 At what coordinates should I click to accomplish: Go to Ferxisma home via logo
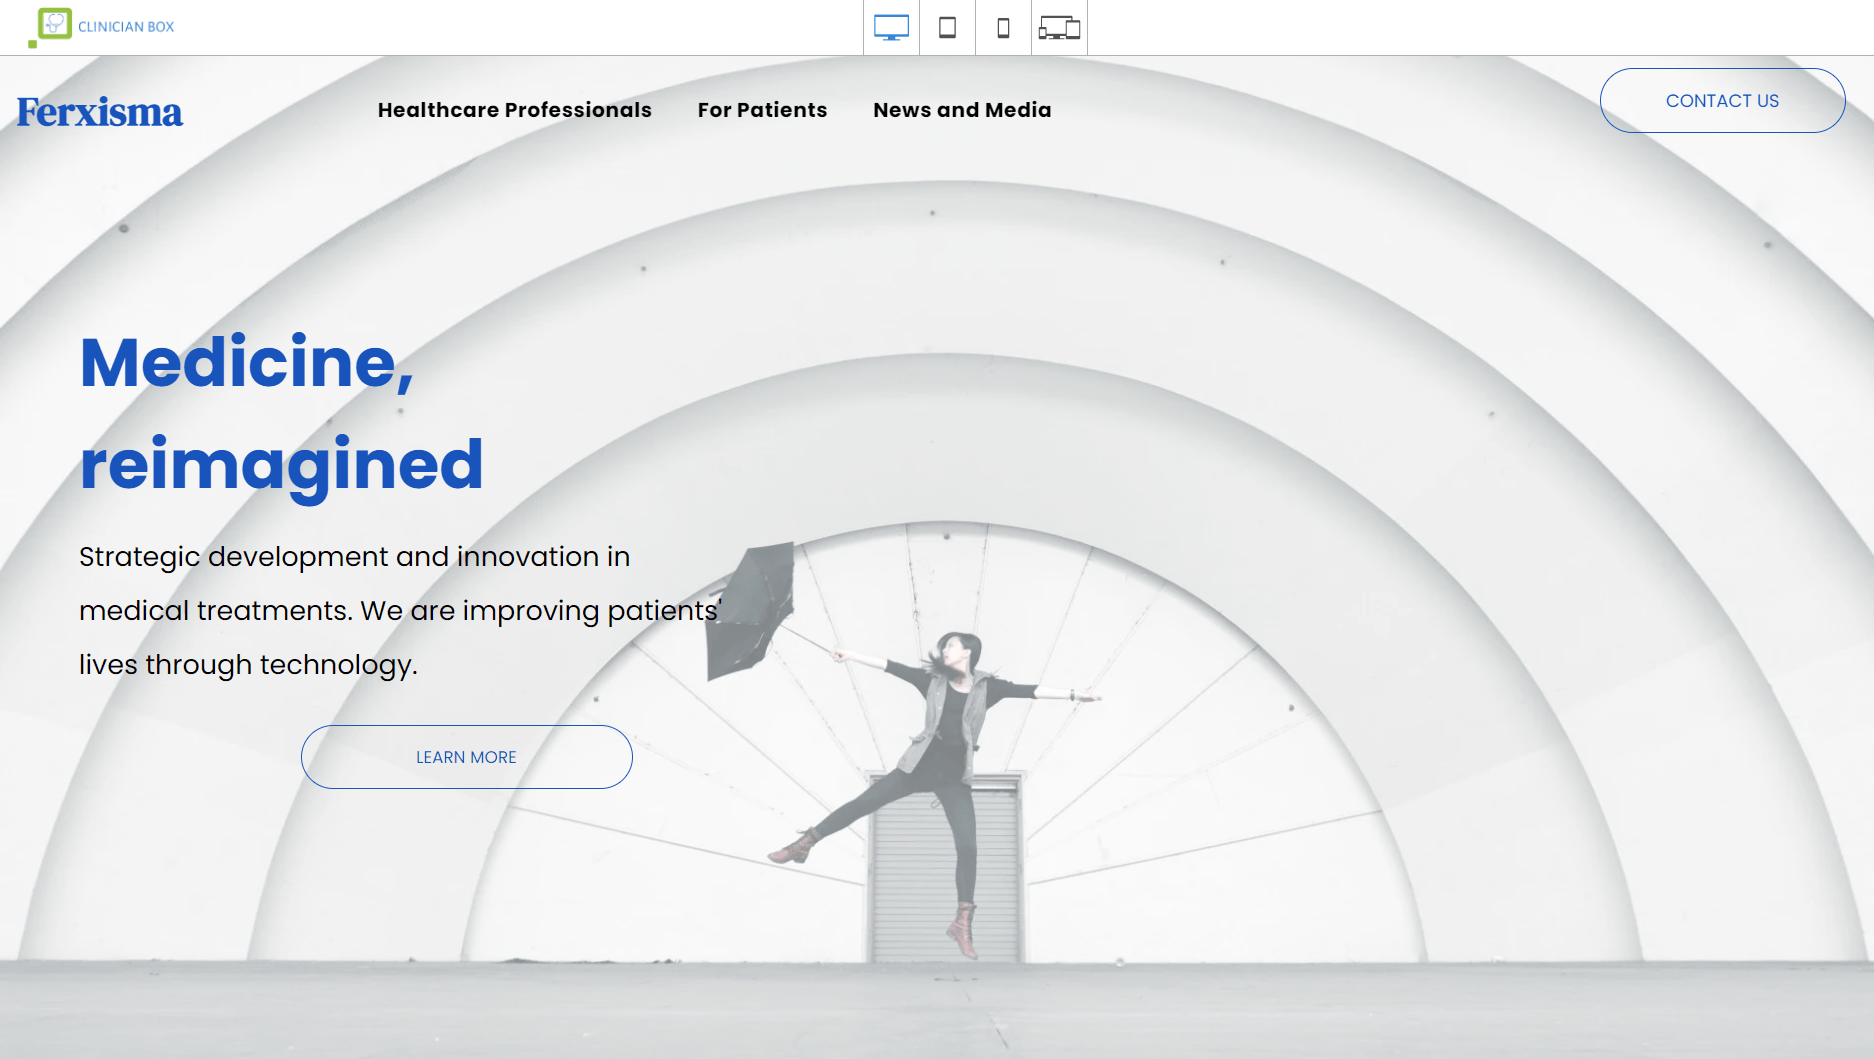[x=100, y=112]
